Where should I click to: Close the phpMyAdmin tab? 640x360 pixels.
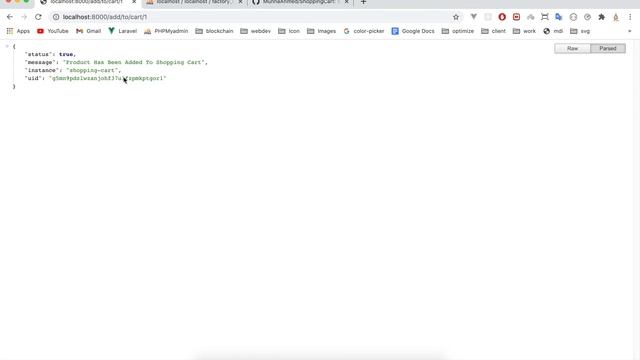point(240,2)
